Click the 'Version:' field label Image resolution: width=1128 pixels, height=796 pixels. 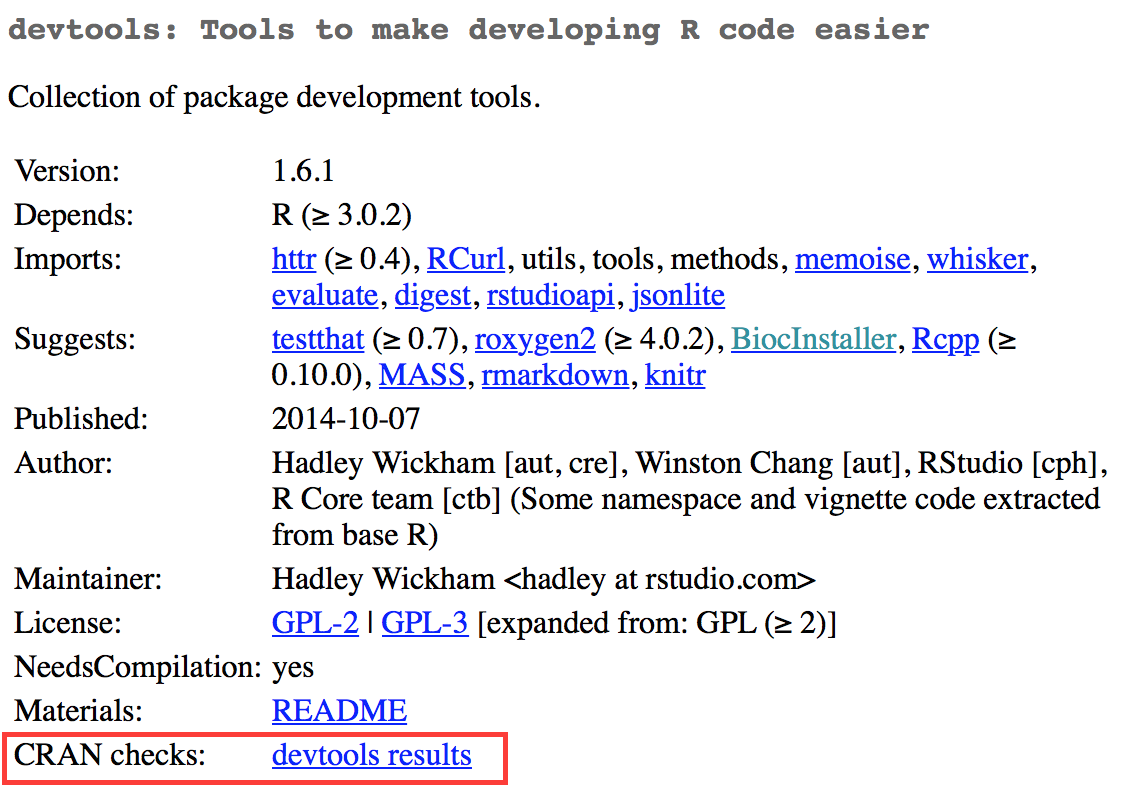67,171
